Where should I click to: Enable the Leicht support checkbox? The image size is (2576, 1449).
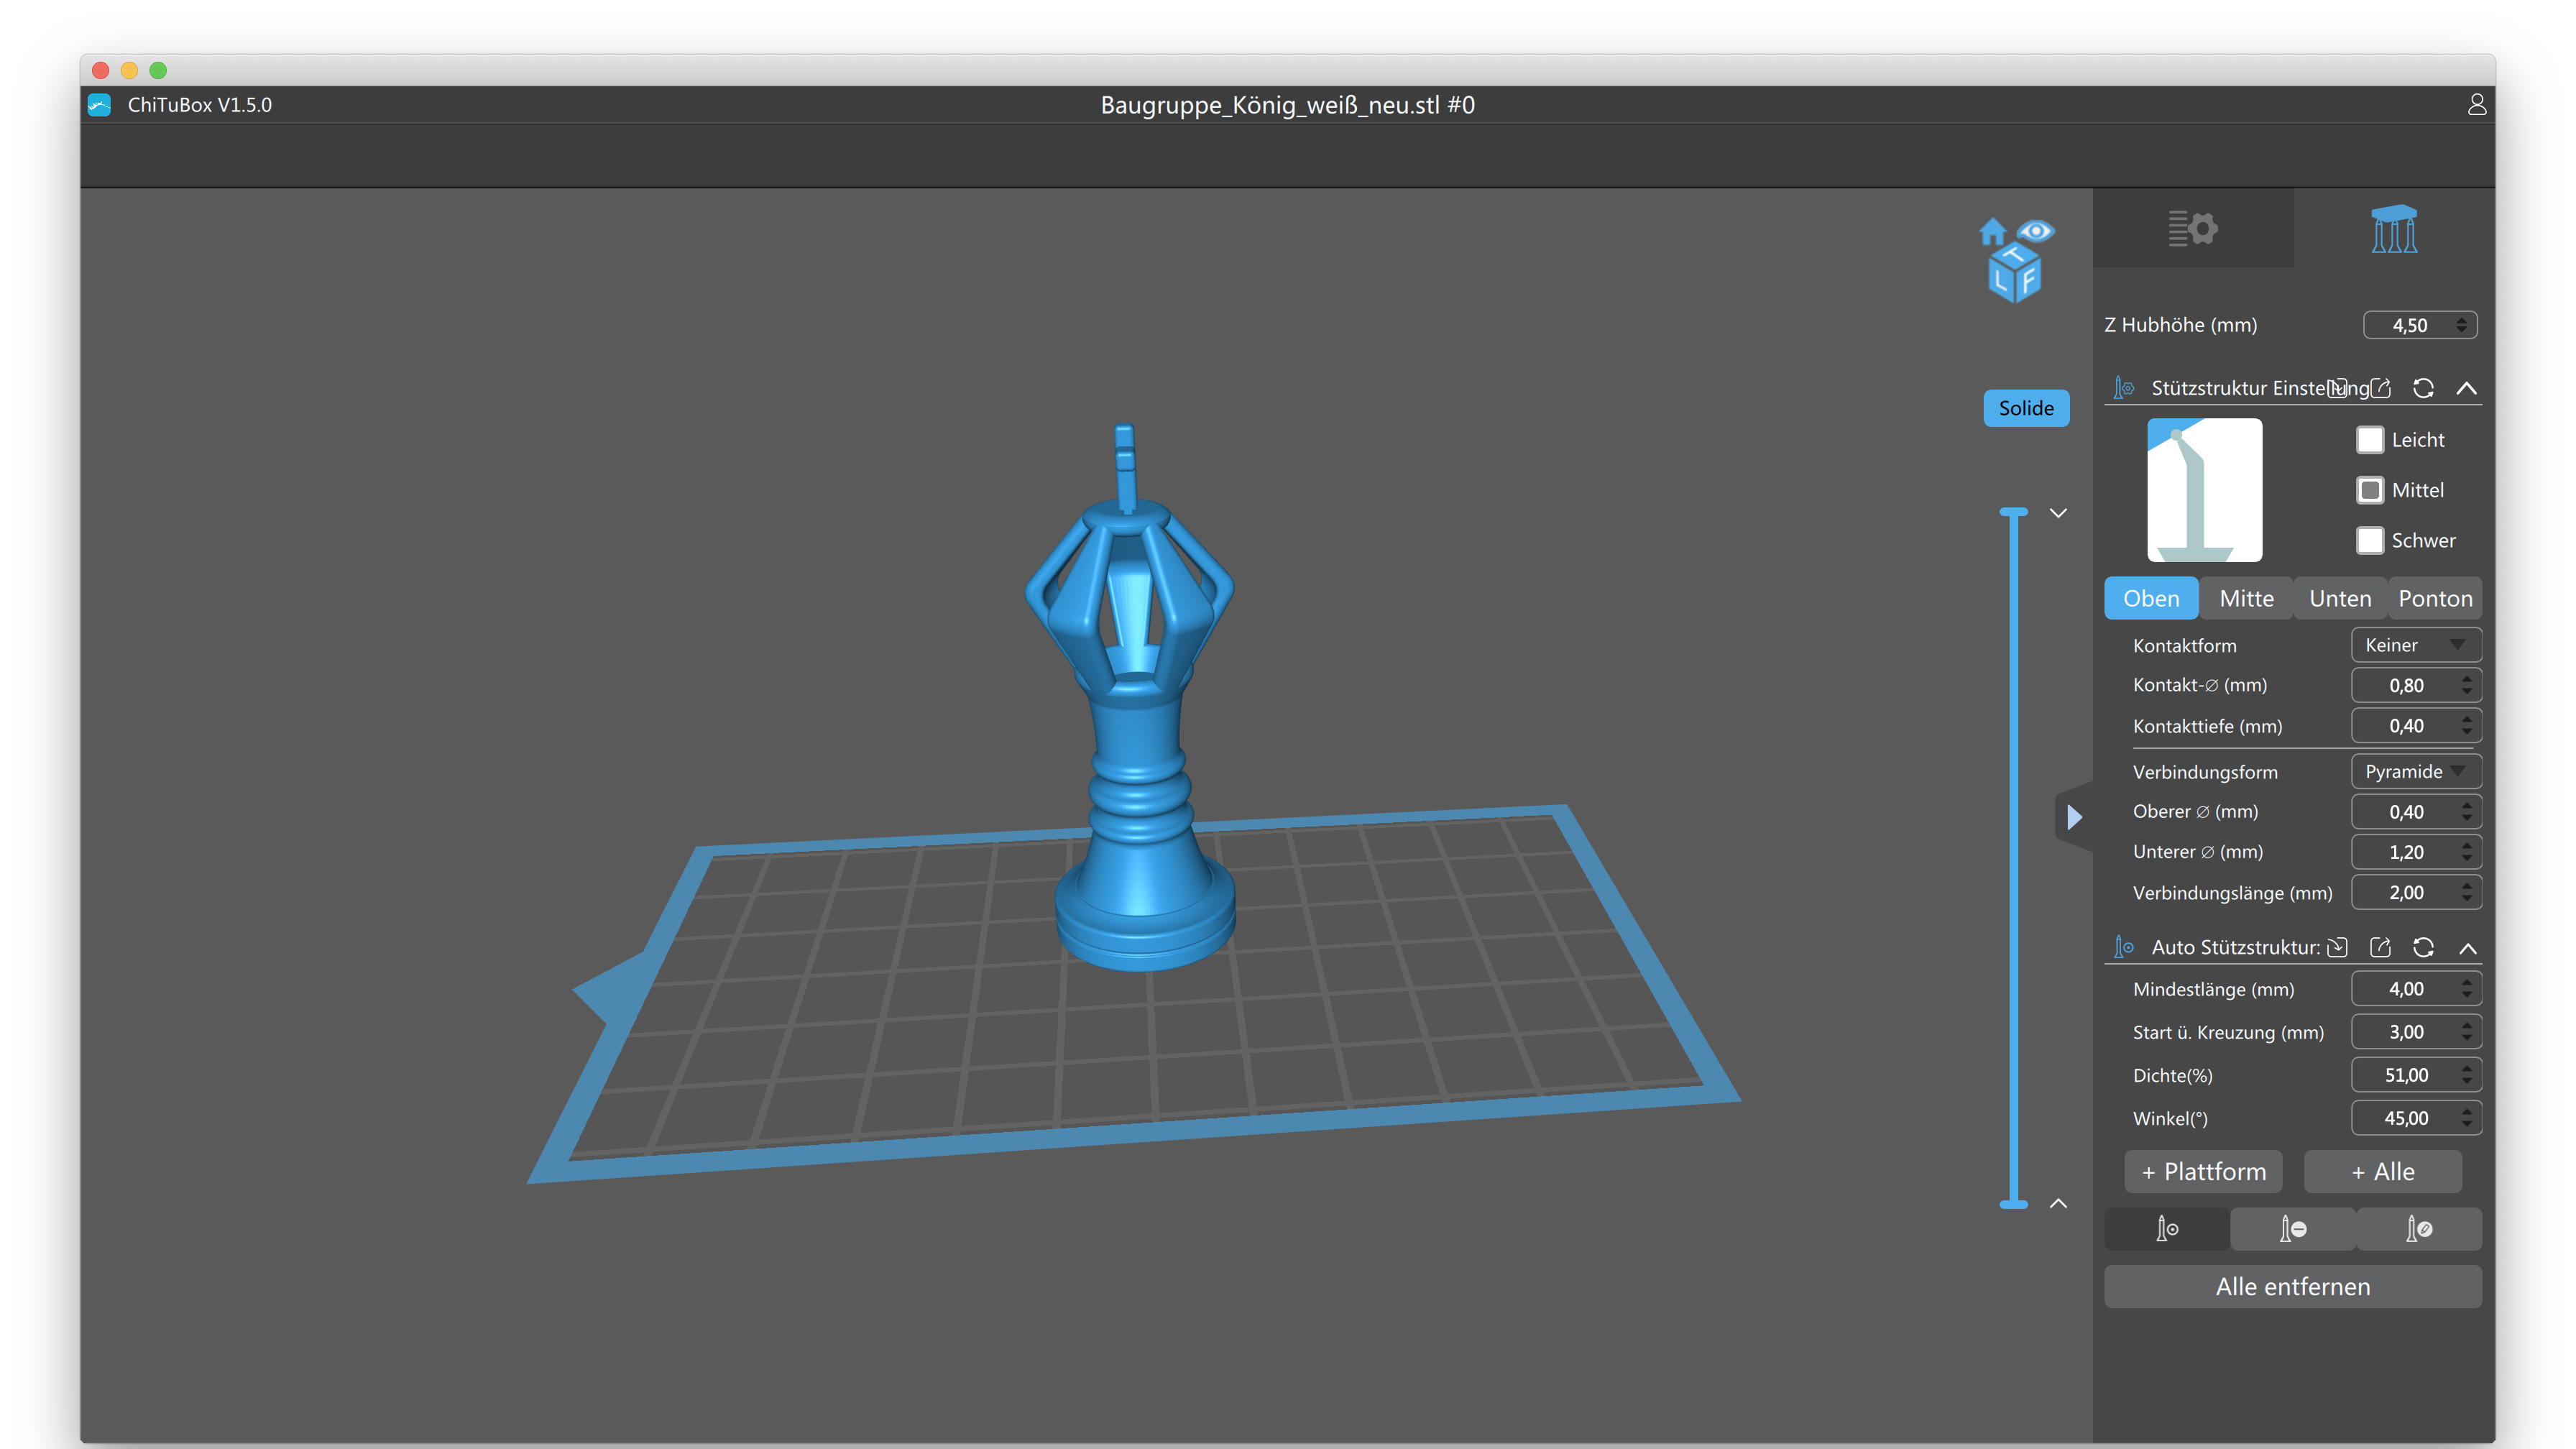[2370, 440]
